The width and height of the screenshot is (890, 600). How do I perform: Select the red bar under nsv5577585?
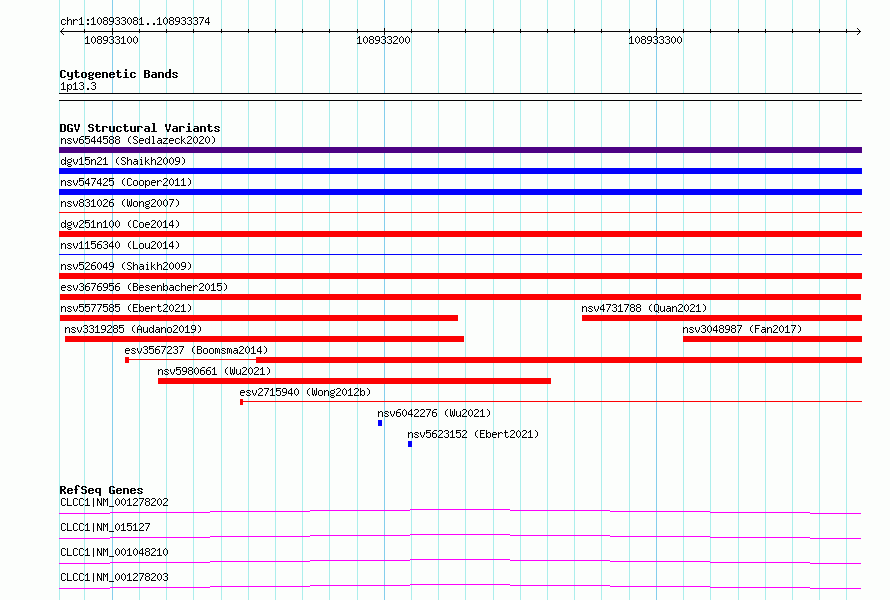pos(258,318)
